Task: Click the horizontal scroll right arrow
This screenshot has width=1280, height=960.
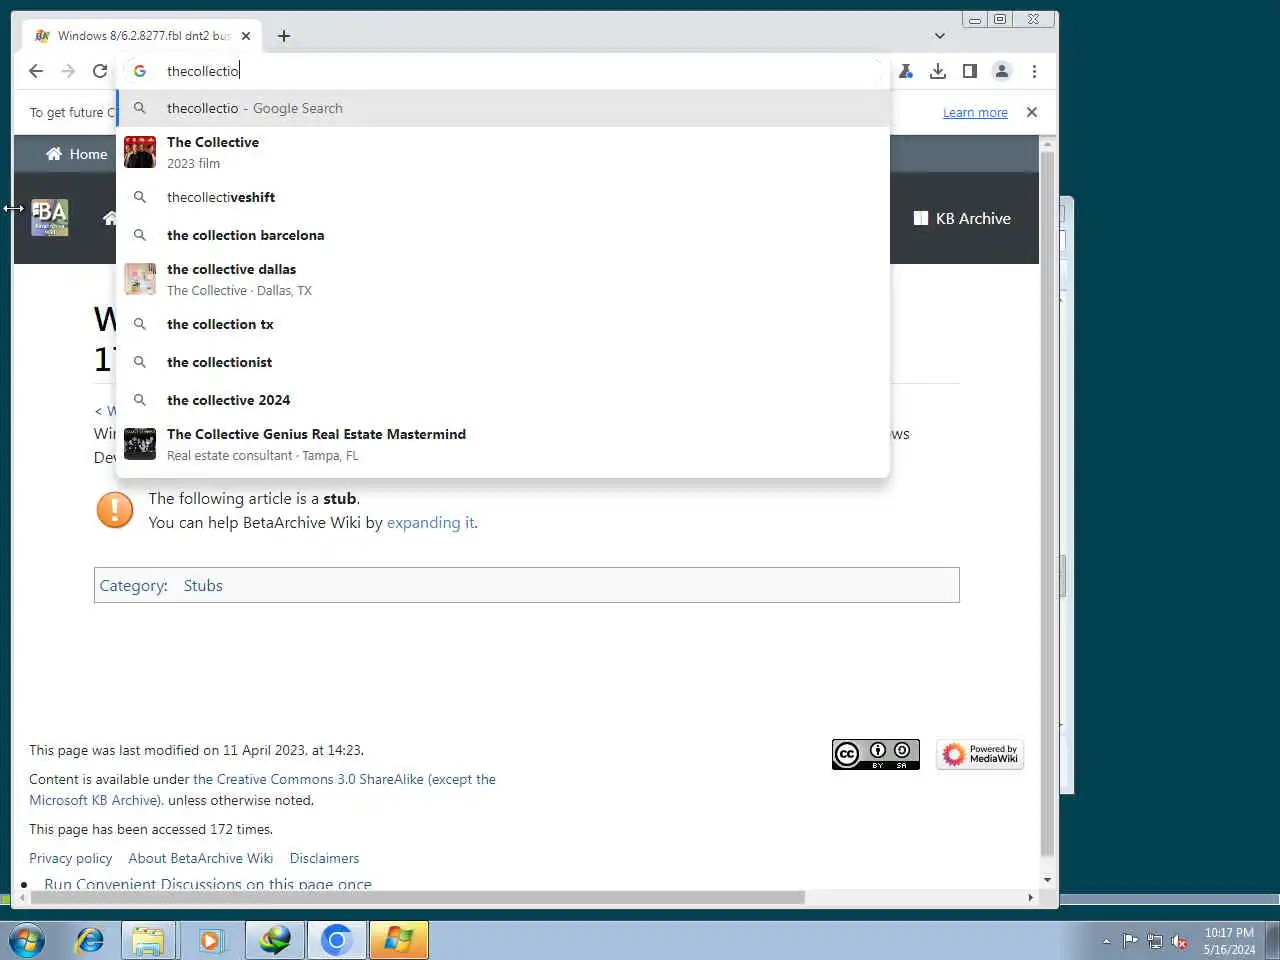Action: coord(1031,897)
